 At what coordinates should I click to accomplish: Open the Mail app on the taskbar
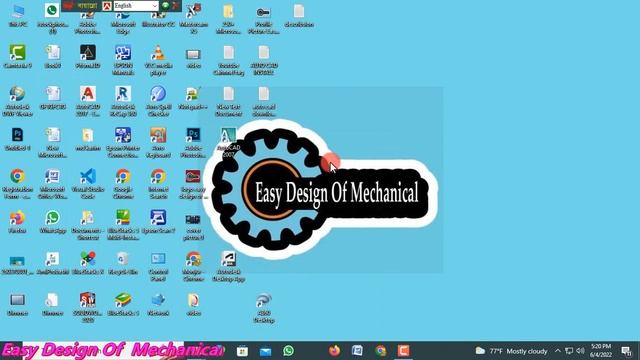click(265, 351)
